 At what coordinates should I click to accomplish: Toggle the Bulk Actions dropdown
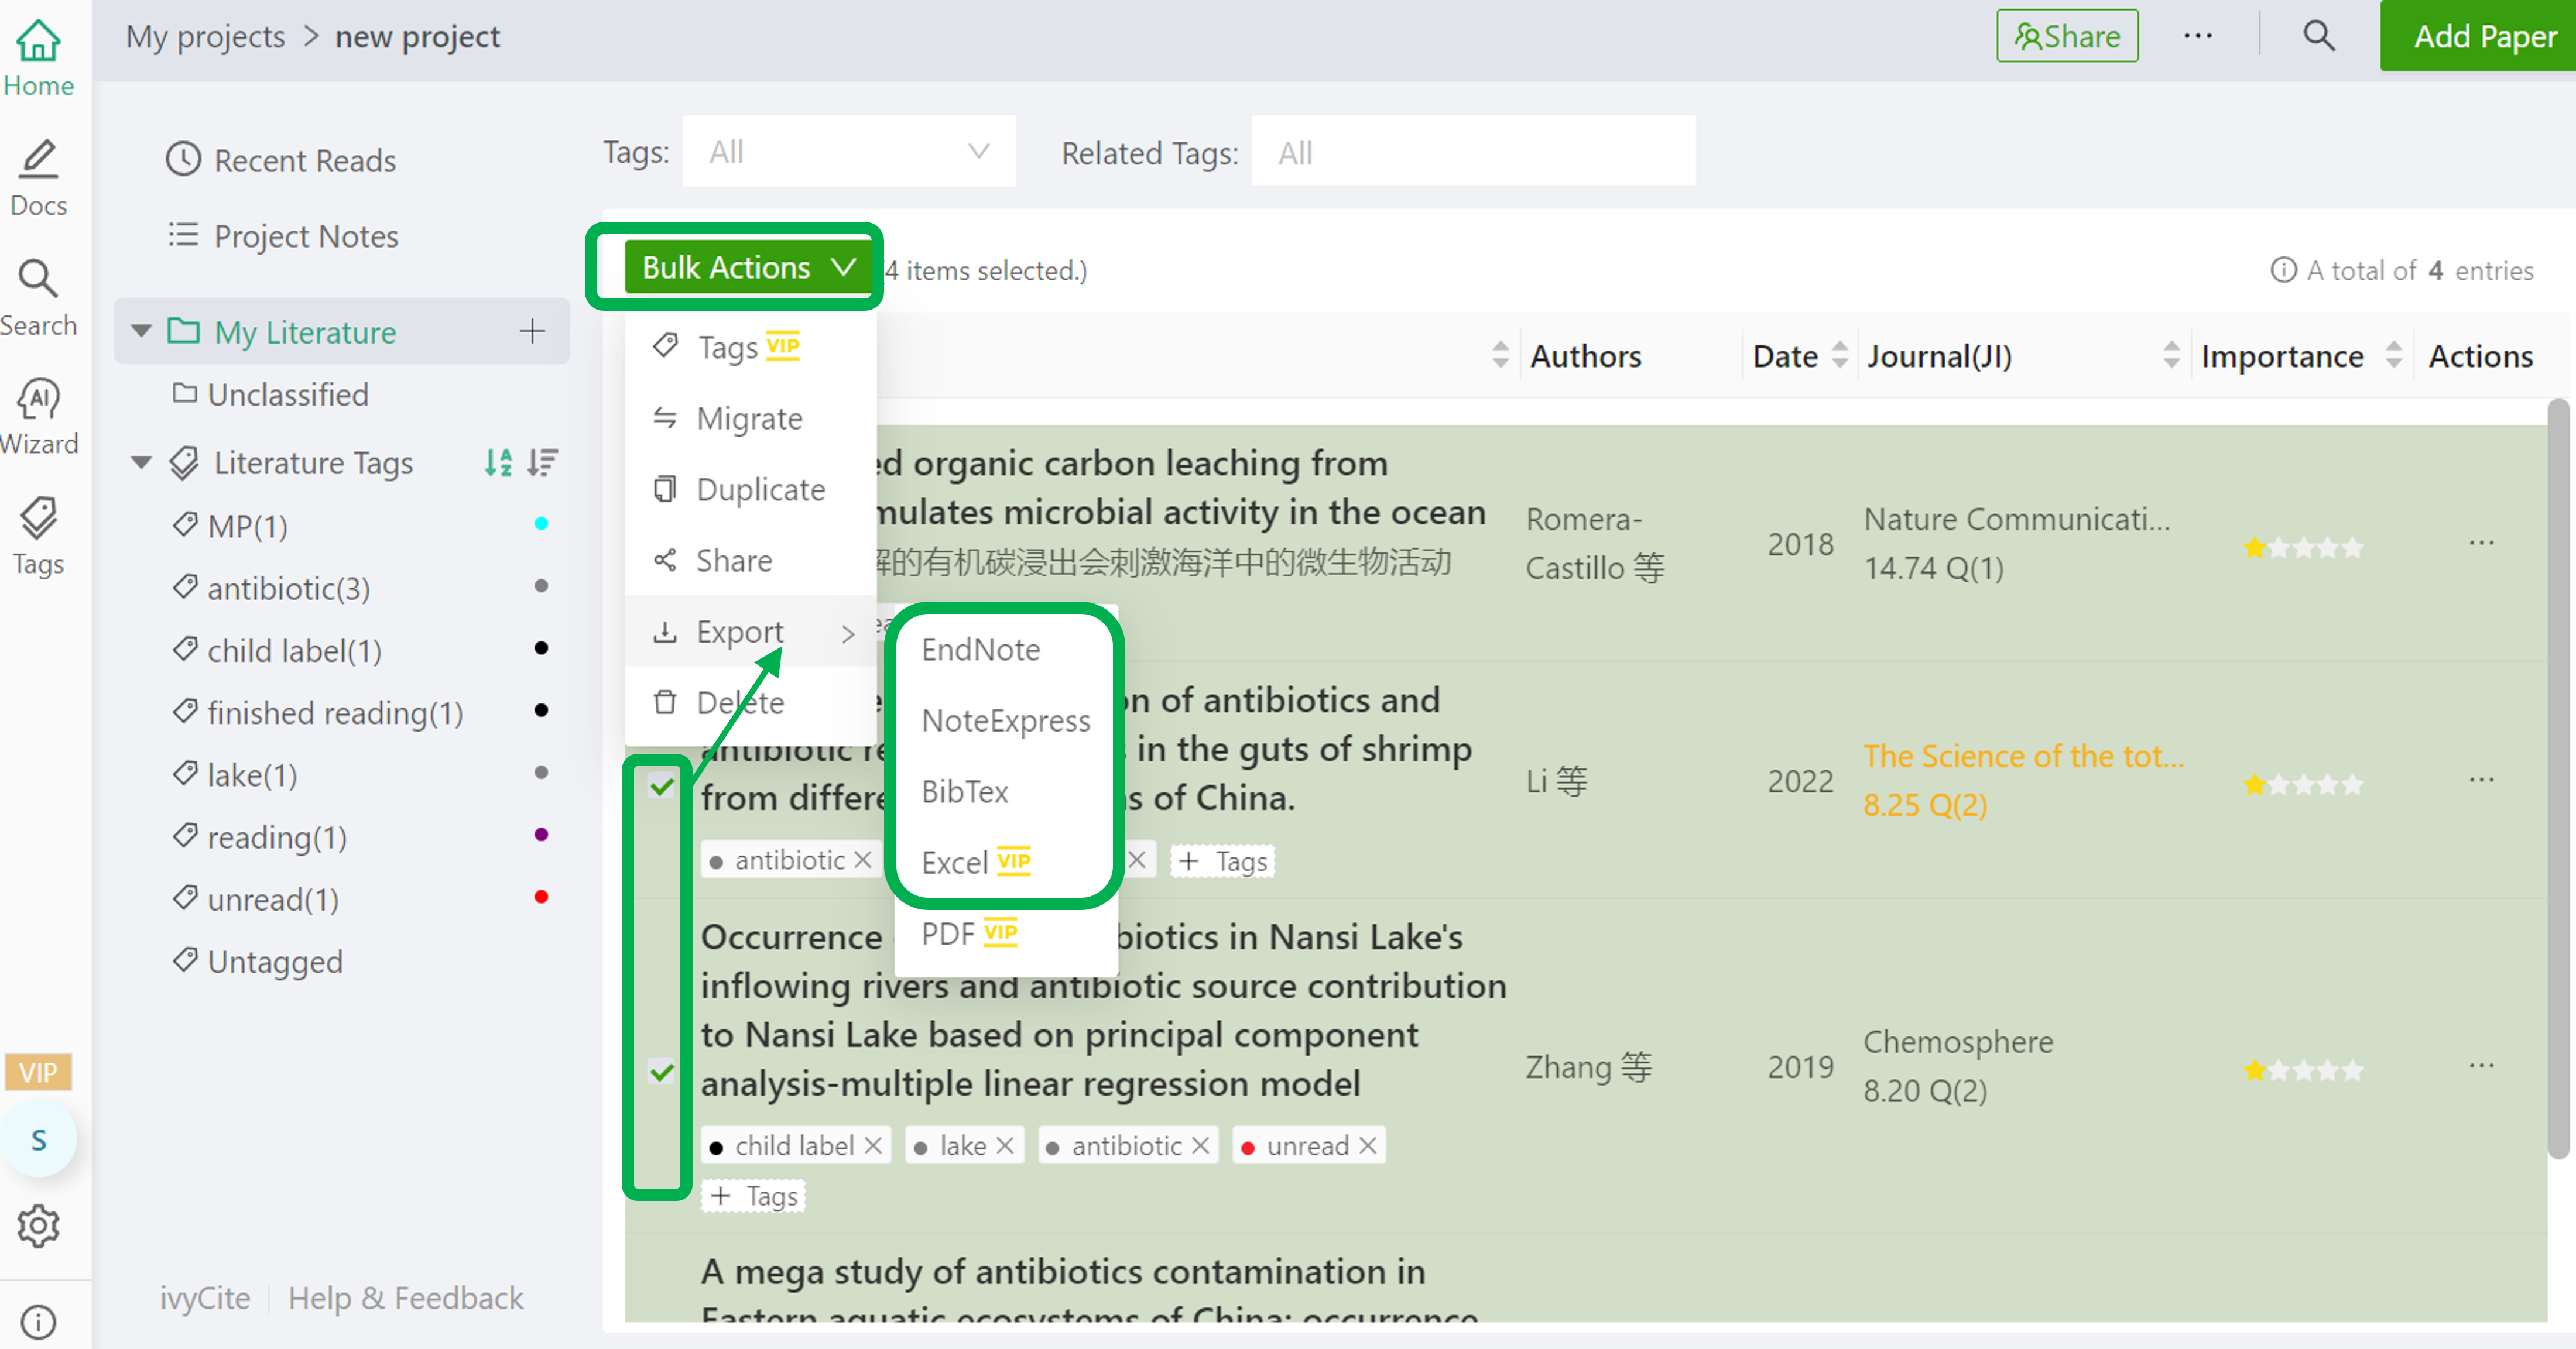tap(749, 267)
